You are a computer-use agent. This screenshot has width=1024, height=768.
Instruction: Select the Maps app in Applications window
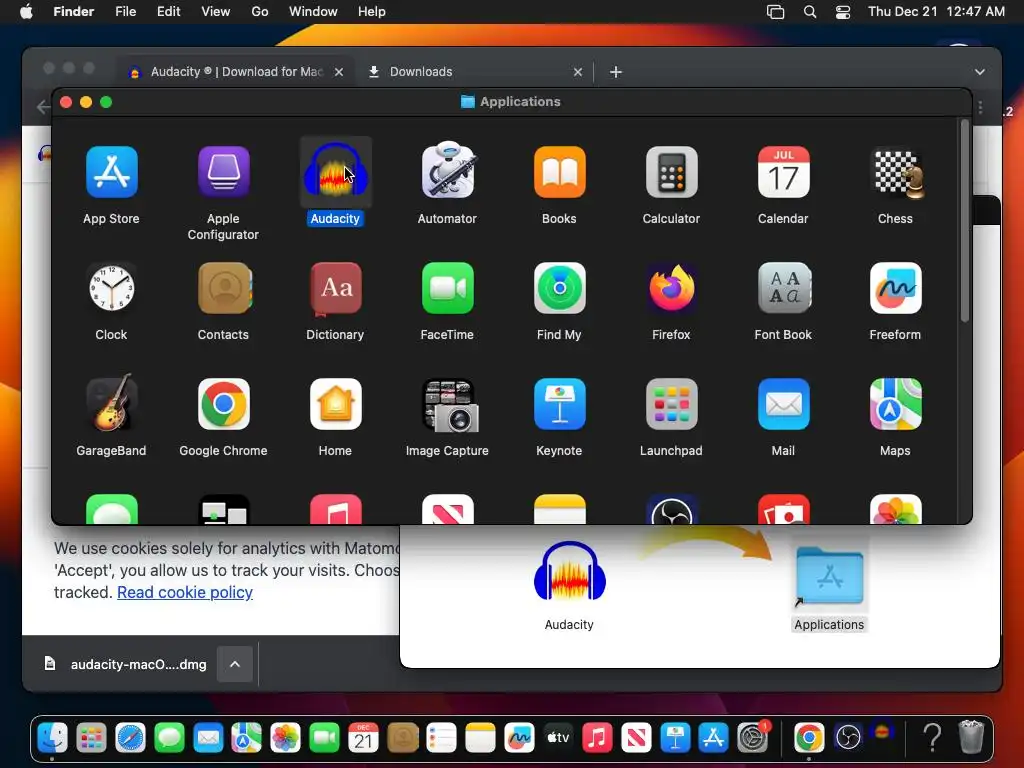895,404
